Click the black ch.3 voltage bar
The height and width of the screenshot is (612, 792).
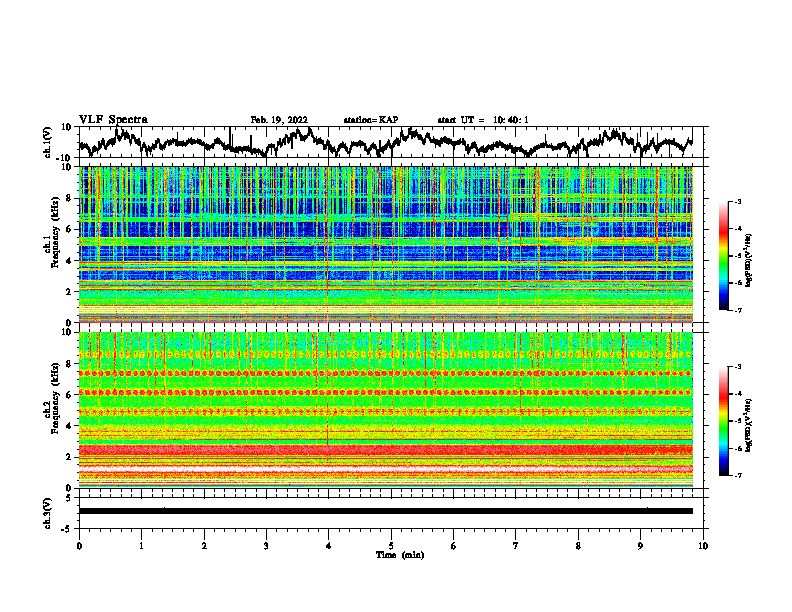click(x=386, y=511)
